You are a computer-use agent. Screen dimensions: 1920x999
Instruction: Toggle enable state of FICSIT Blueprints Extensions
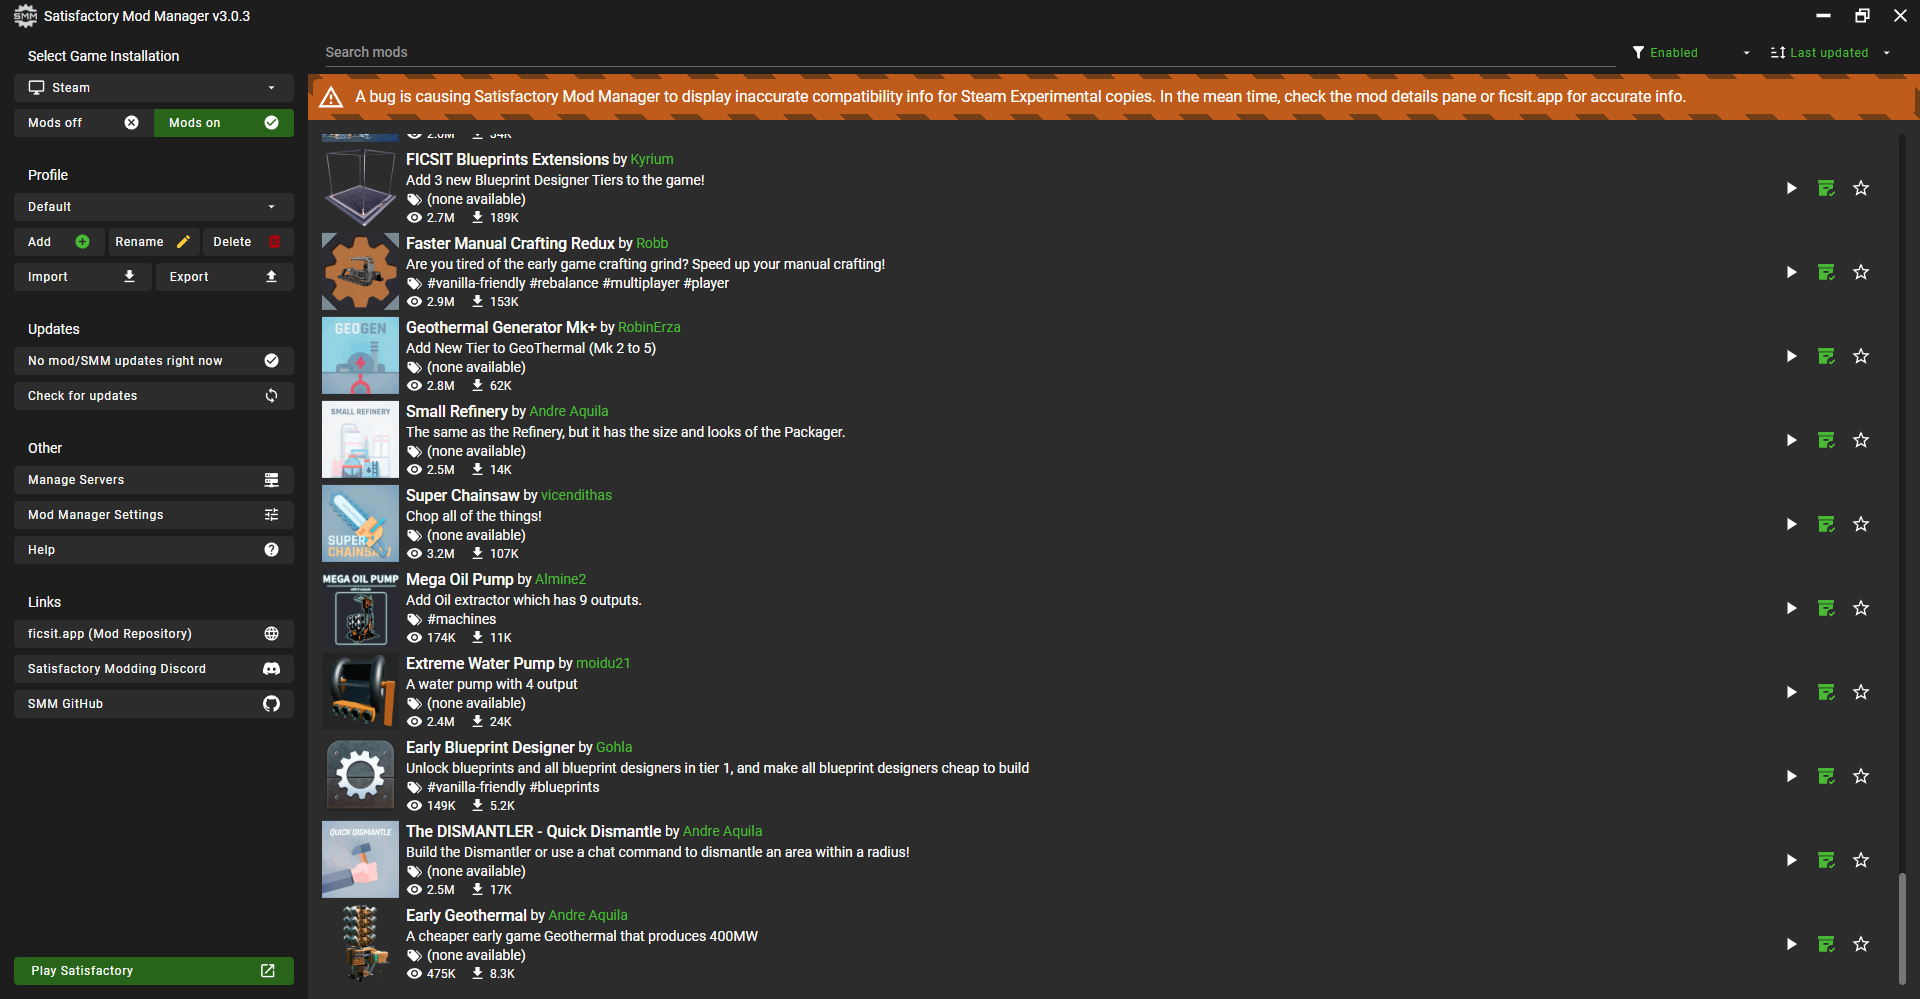(1792, 188)
